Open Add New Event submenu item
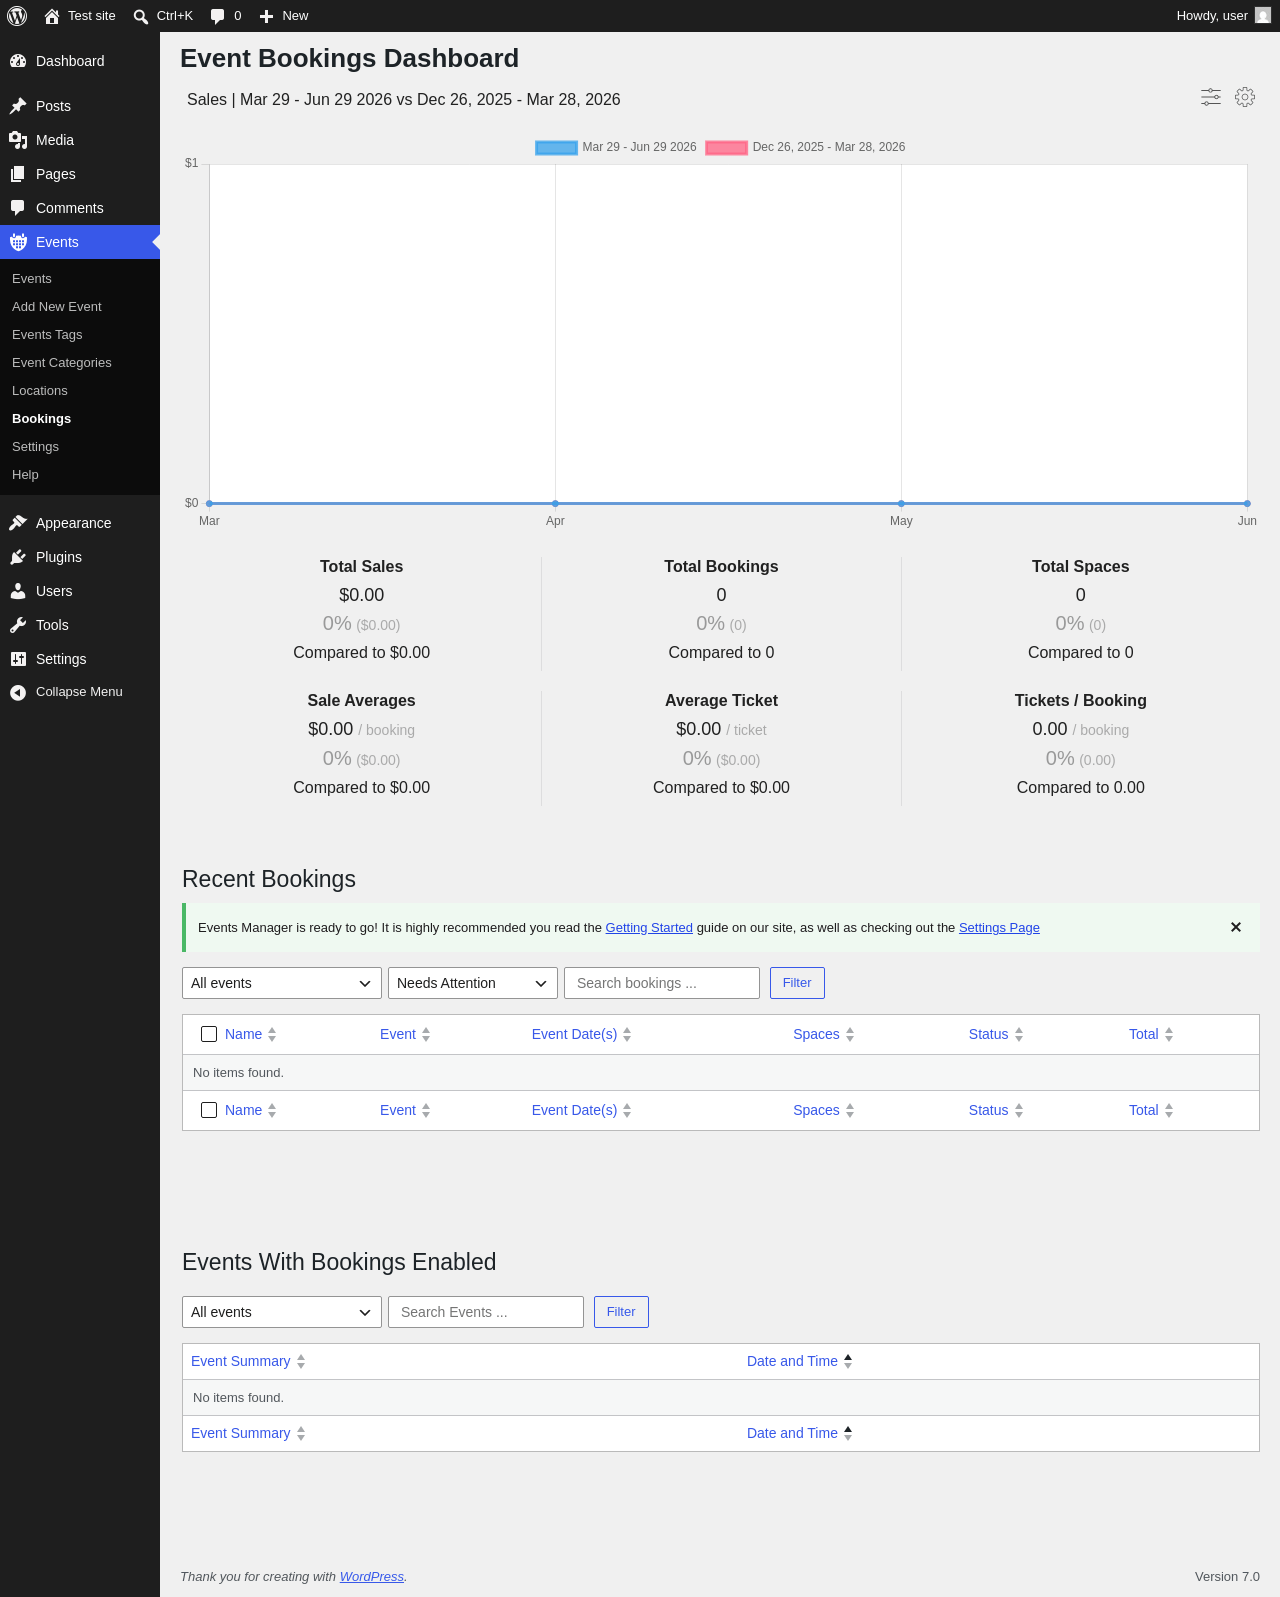The height and width of the screenshot is (1597, 1280). tap(57, 307)
